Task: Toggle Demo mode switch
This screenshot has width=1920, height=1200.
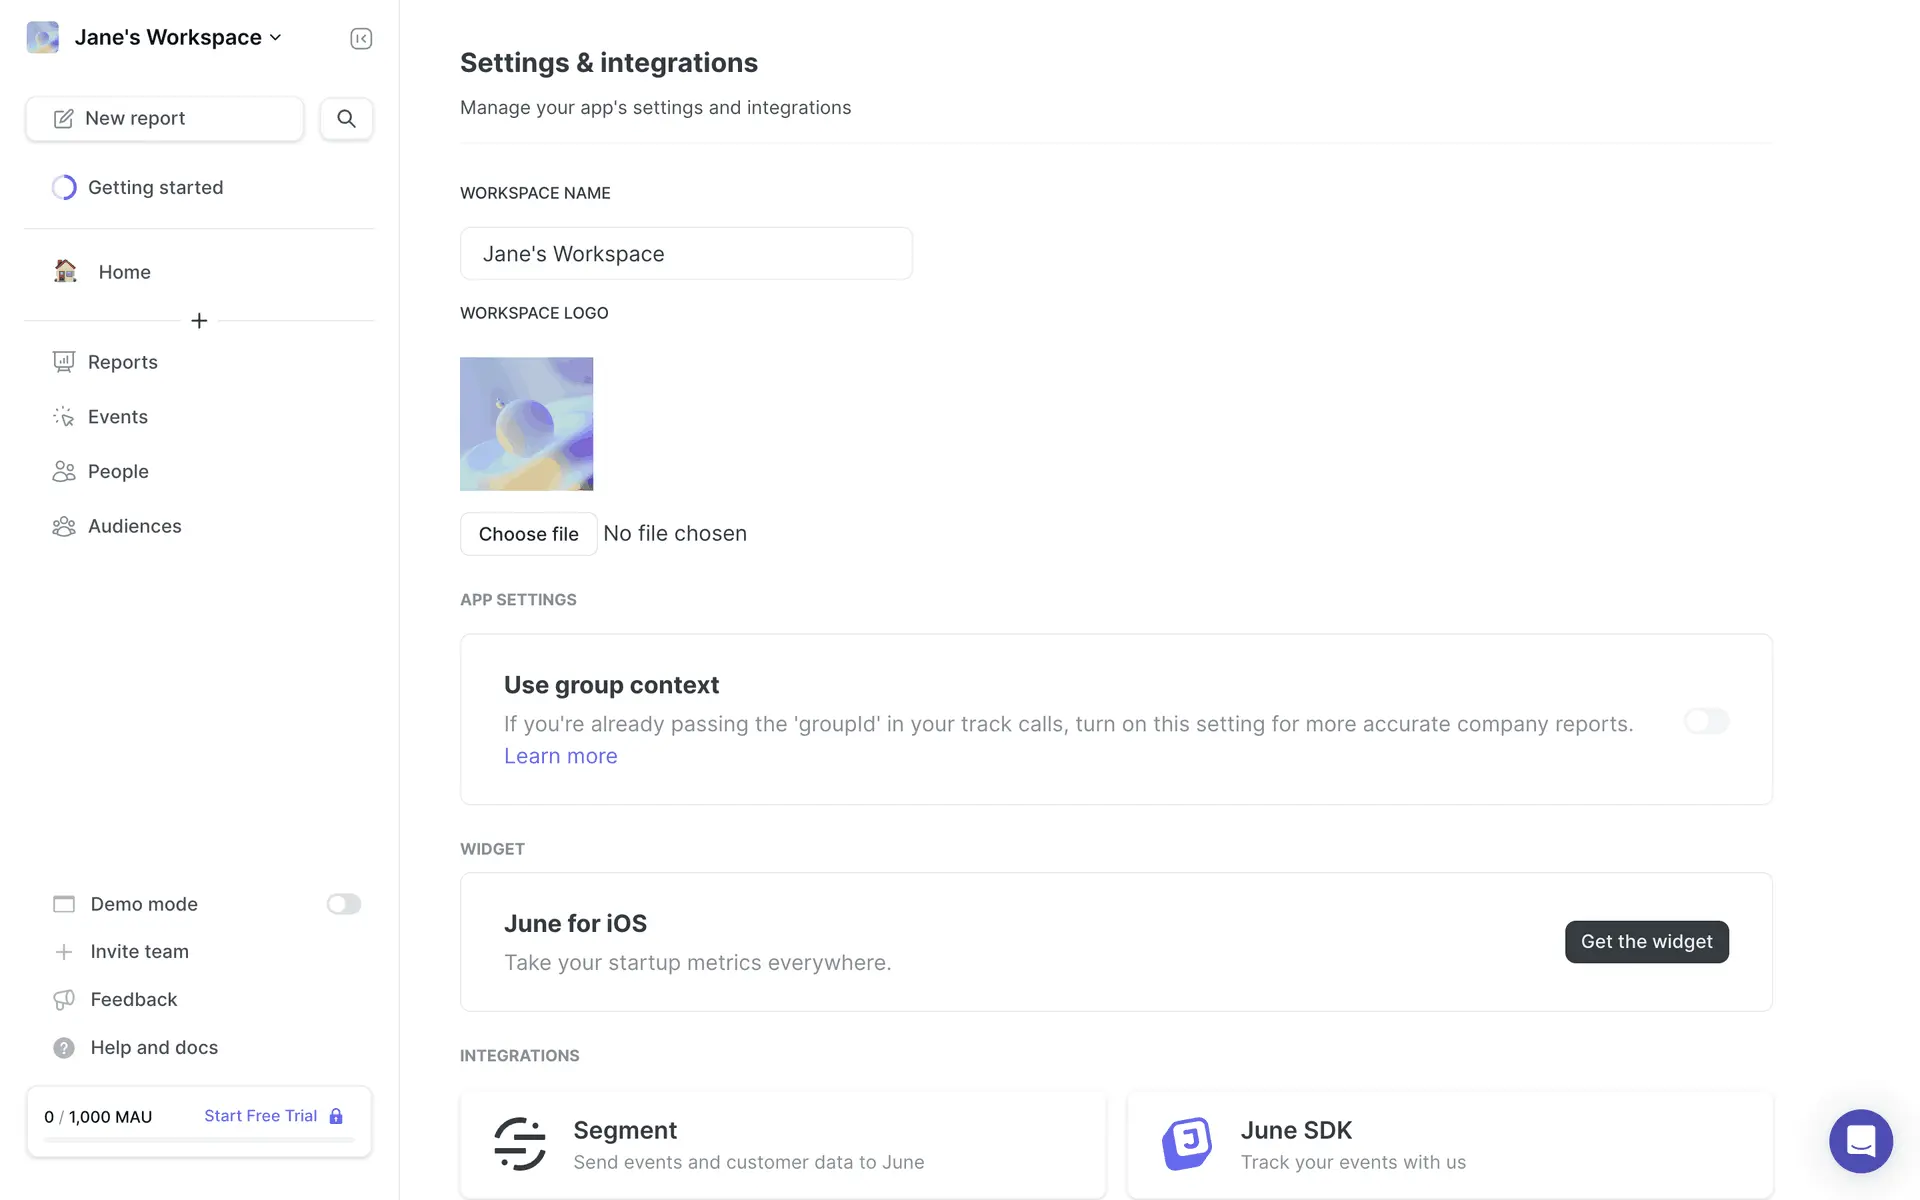Action: (x=343, y=904)
